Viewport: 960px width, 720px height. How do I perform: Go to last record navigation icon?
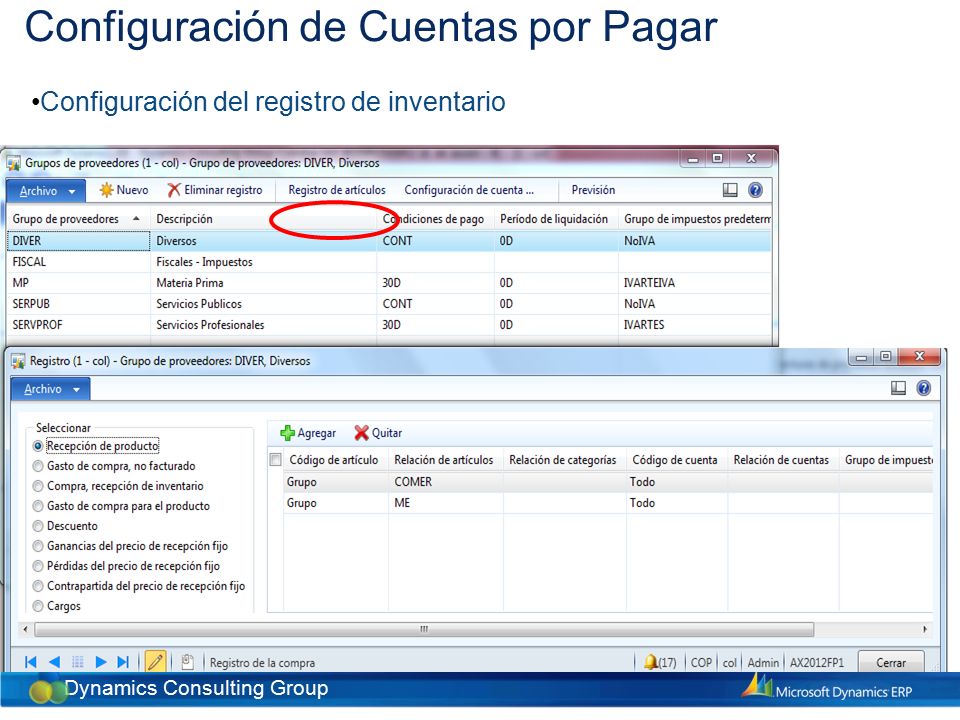click(123, 662)
